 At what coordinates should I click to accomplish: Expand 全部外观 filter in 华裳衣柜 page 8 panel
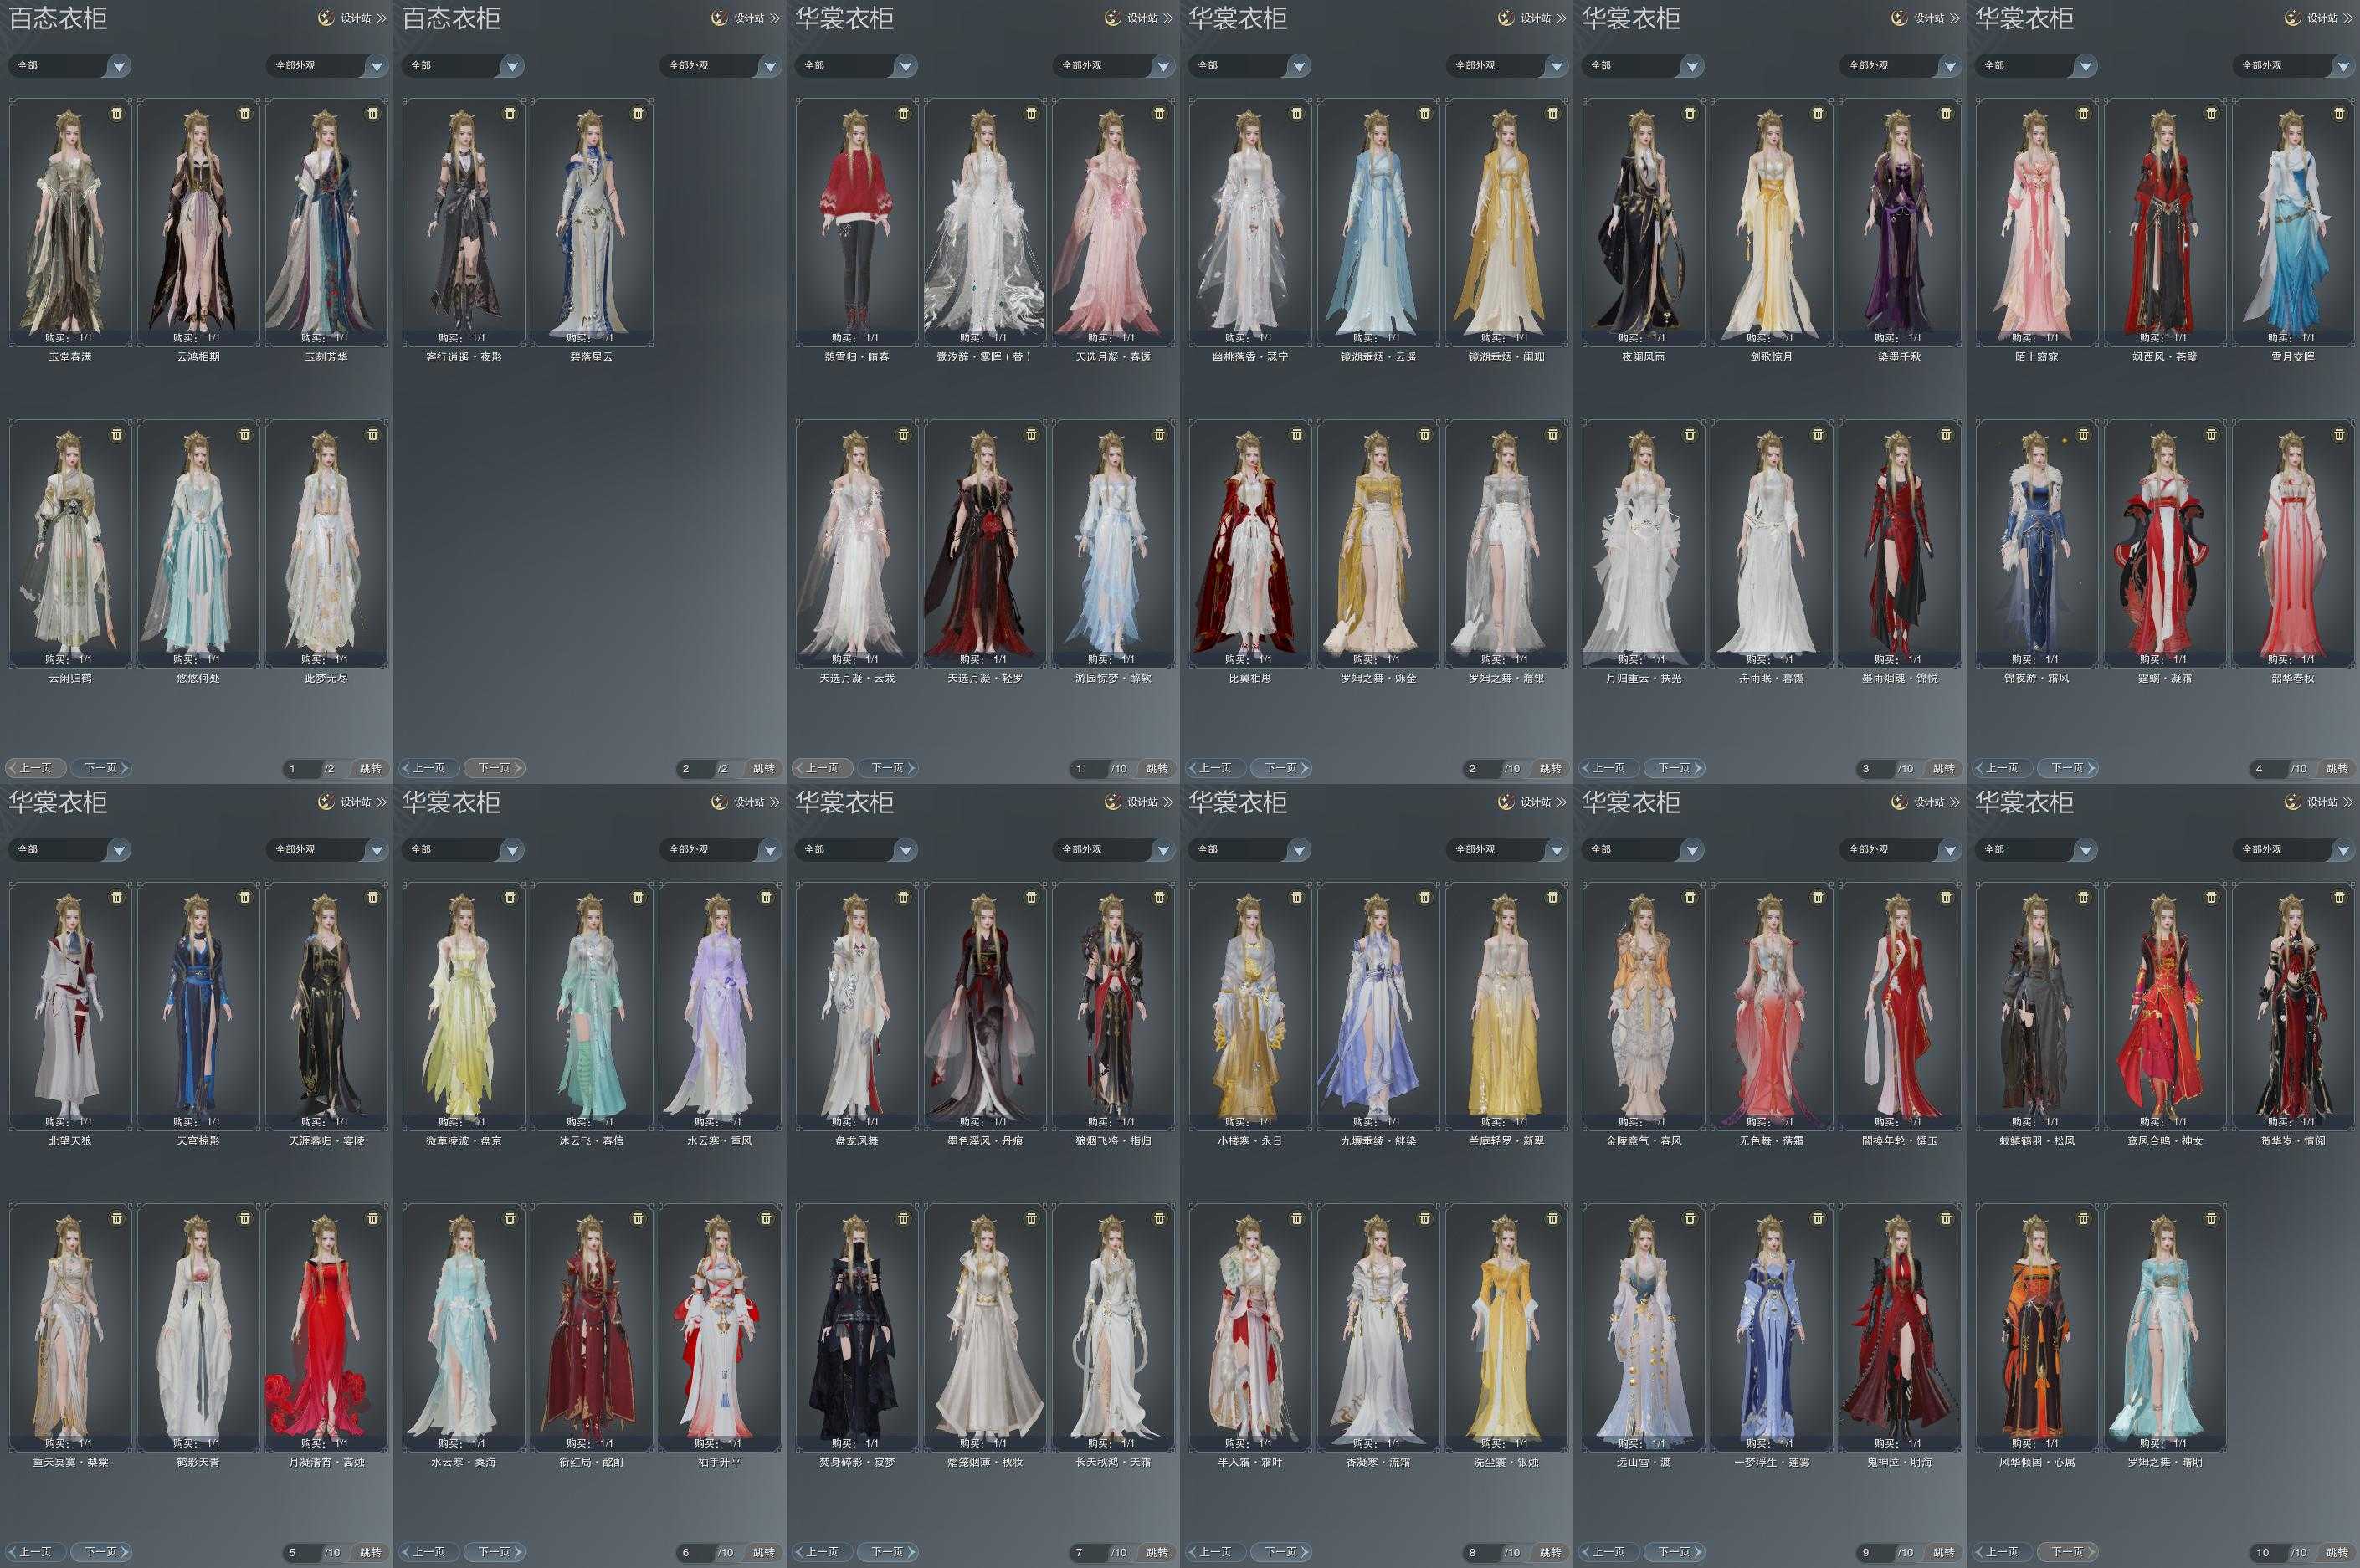[1555, 850]
